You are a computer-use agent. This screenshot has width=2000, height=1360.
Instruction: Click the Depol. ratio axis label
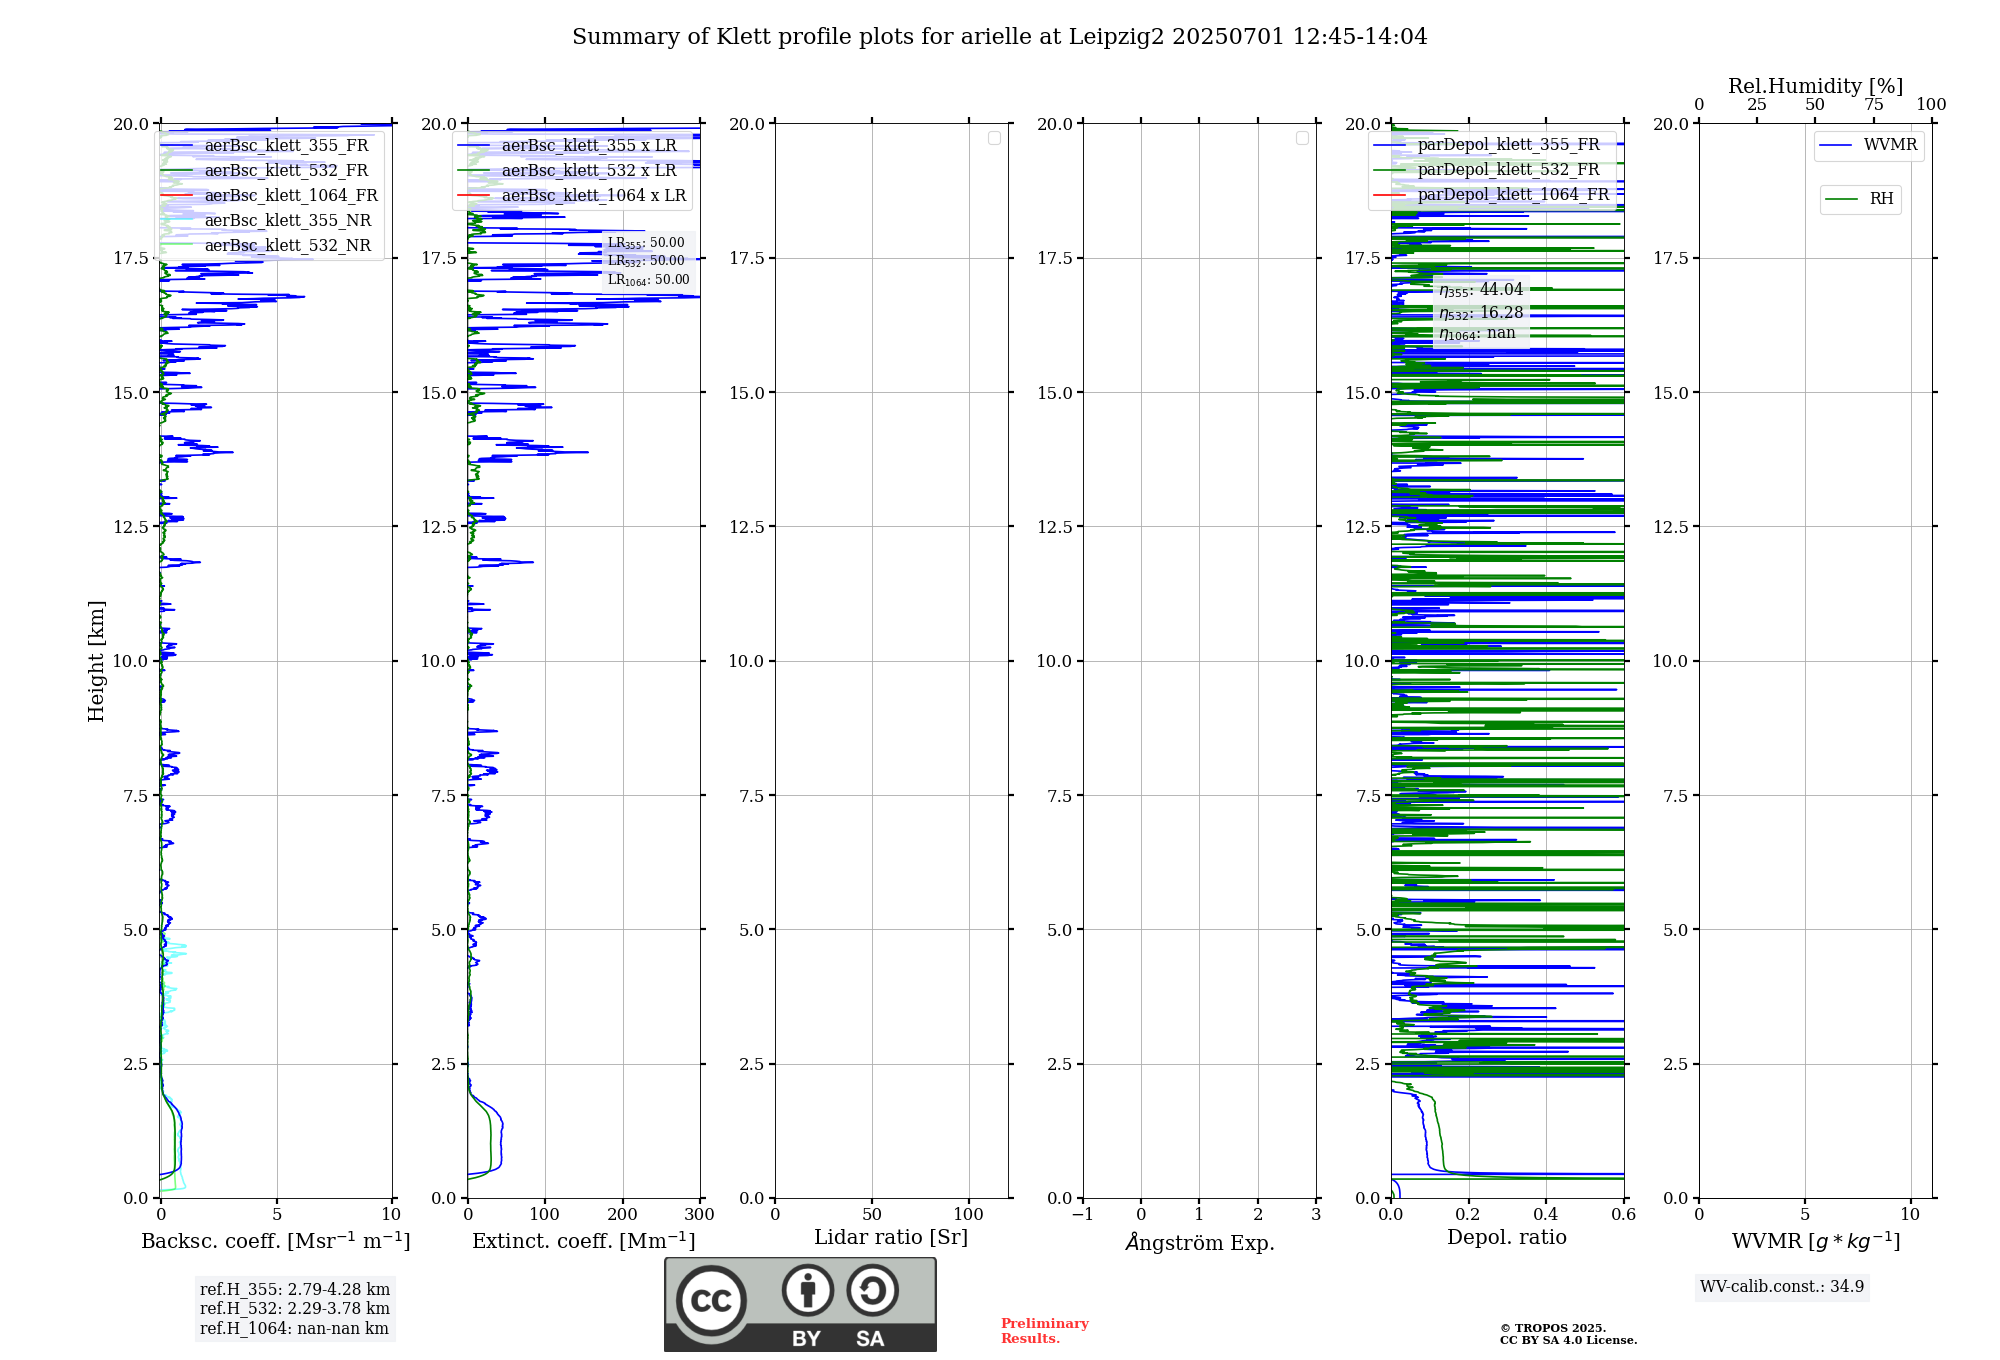[1507, 1237]
